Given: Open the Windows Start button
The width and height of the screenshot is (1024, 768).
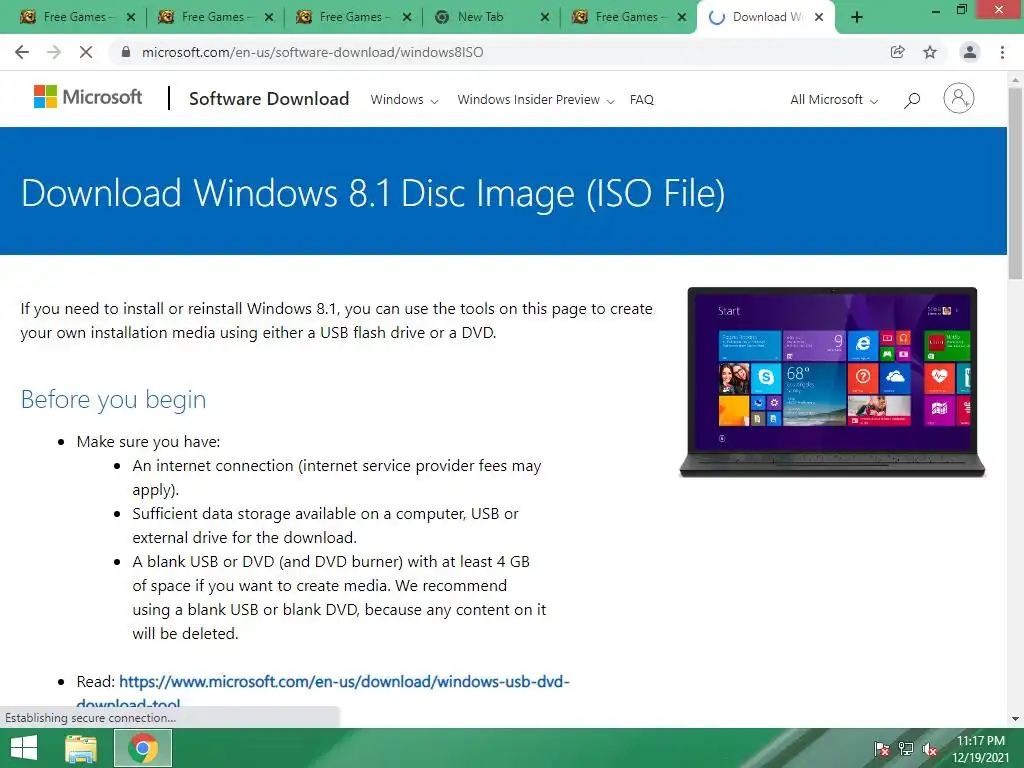Looking at the screenshot, I should click(x=24, y=748).
